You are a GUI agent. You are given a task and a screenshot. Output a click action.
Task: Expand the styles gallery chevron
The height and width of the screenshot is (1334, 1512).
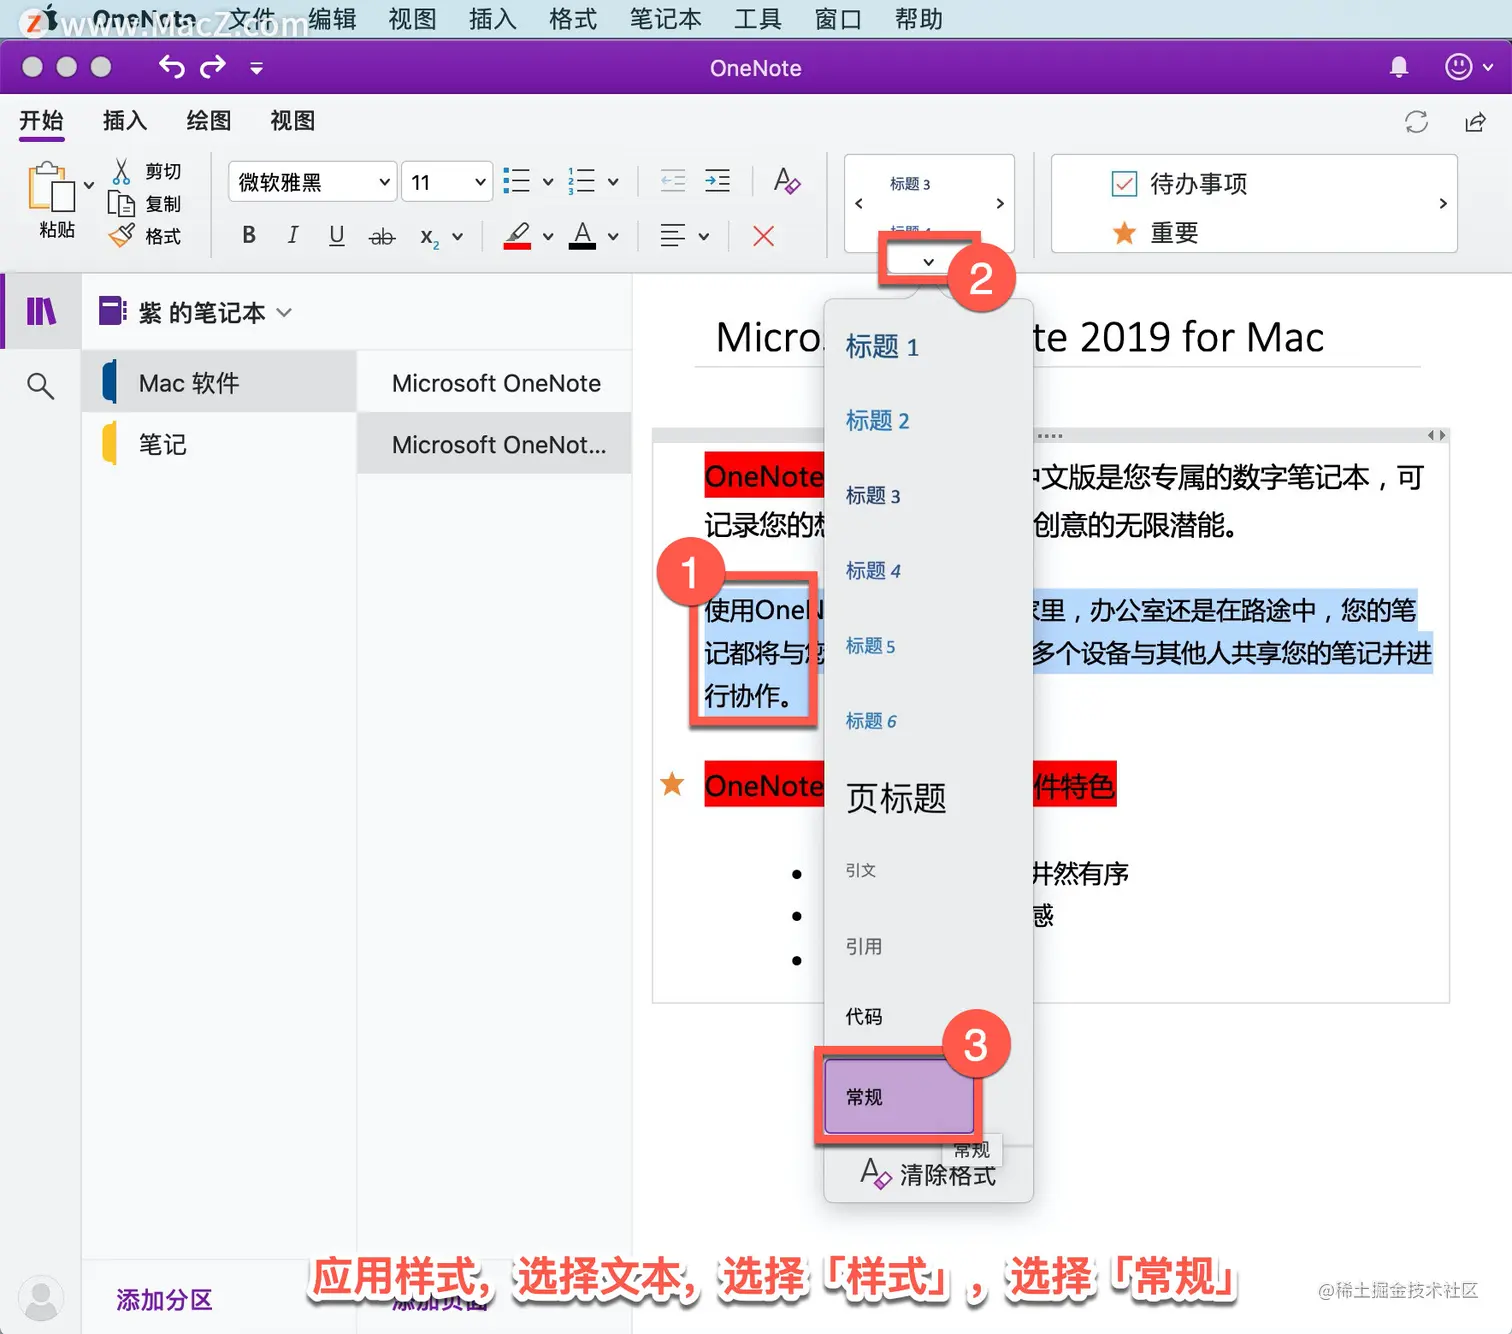coord(928,262)
